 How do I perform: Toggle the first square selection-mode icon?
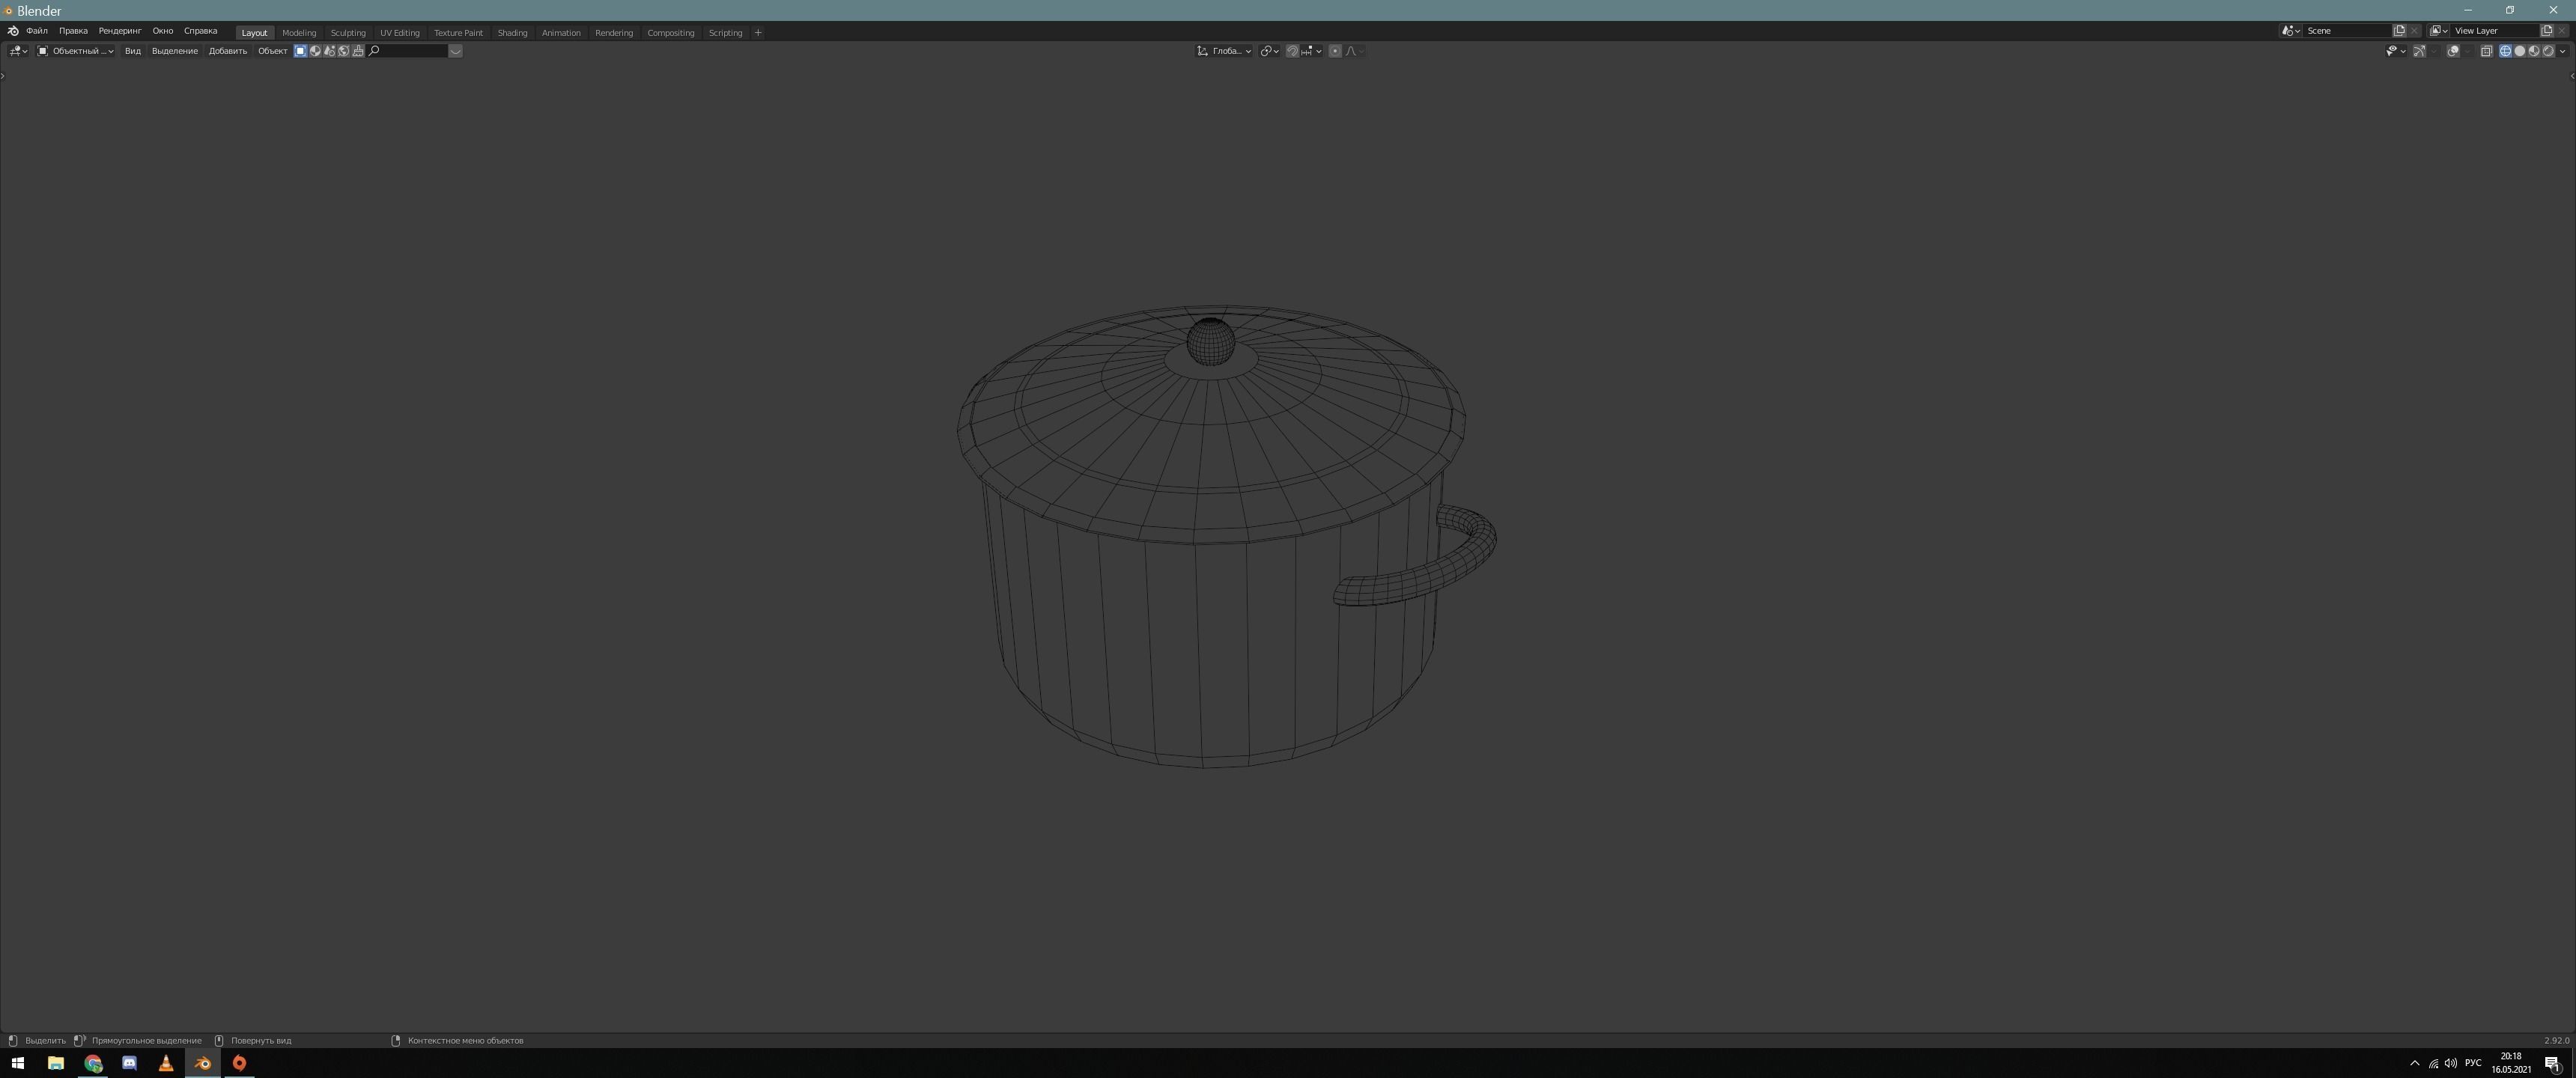coord(300,51)
